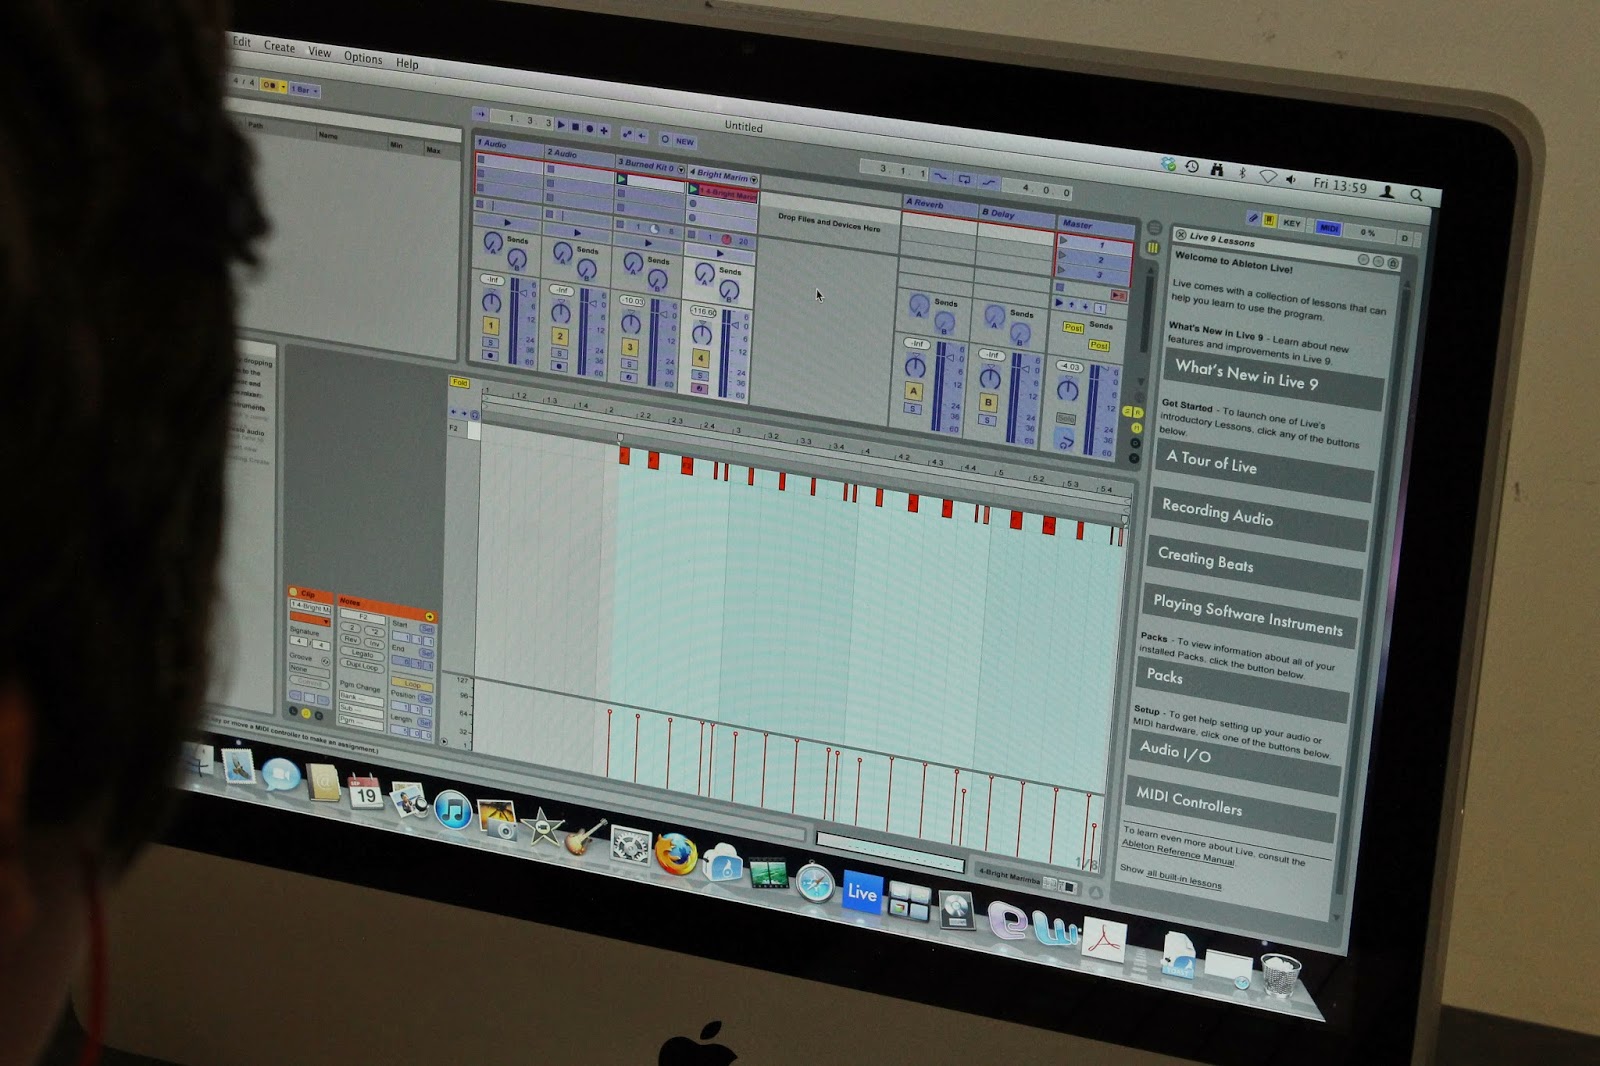Click the Dupl.Loop button in Notes box
The height and width of the screenshot is (1066, 1600).
click(x=362, y=664)
